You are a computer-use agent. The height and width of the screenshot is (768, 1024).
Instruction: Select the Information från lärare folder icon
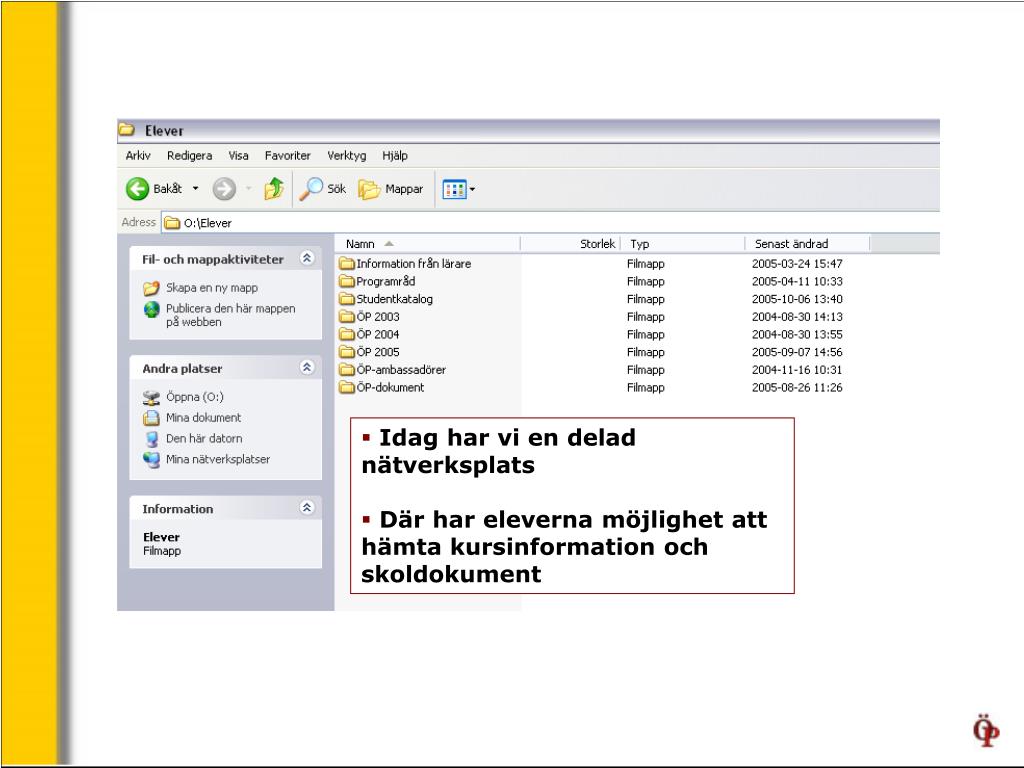[x=347, y=264]
